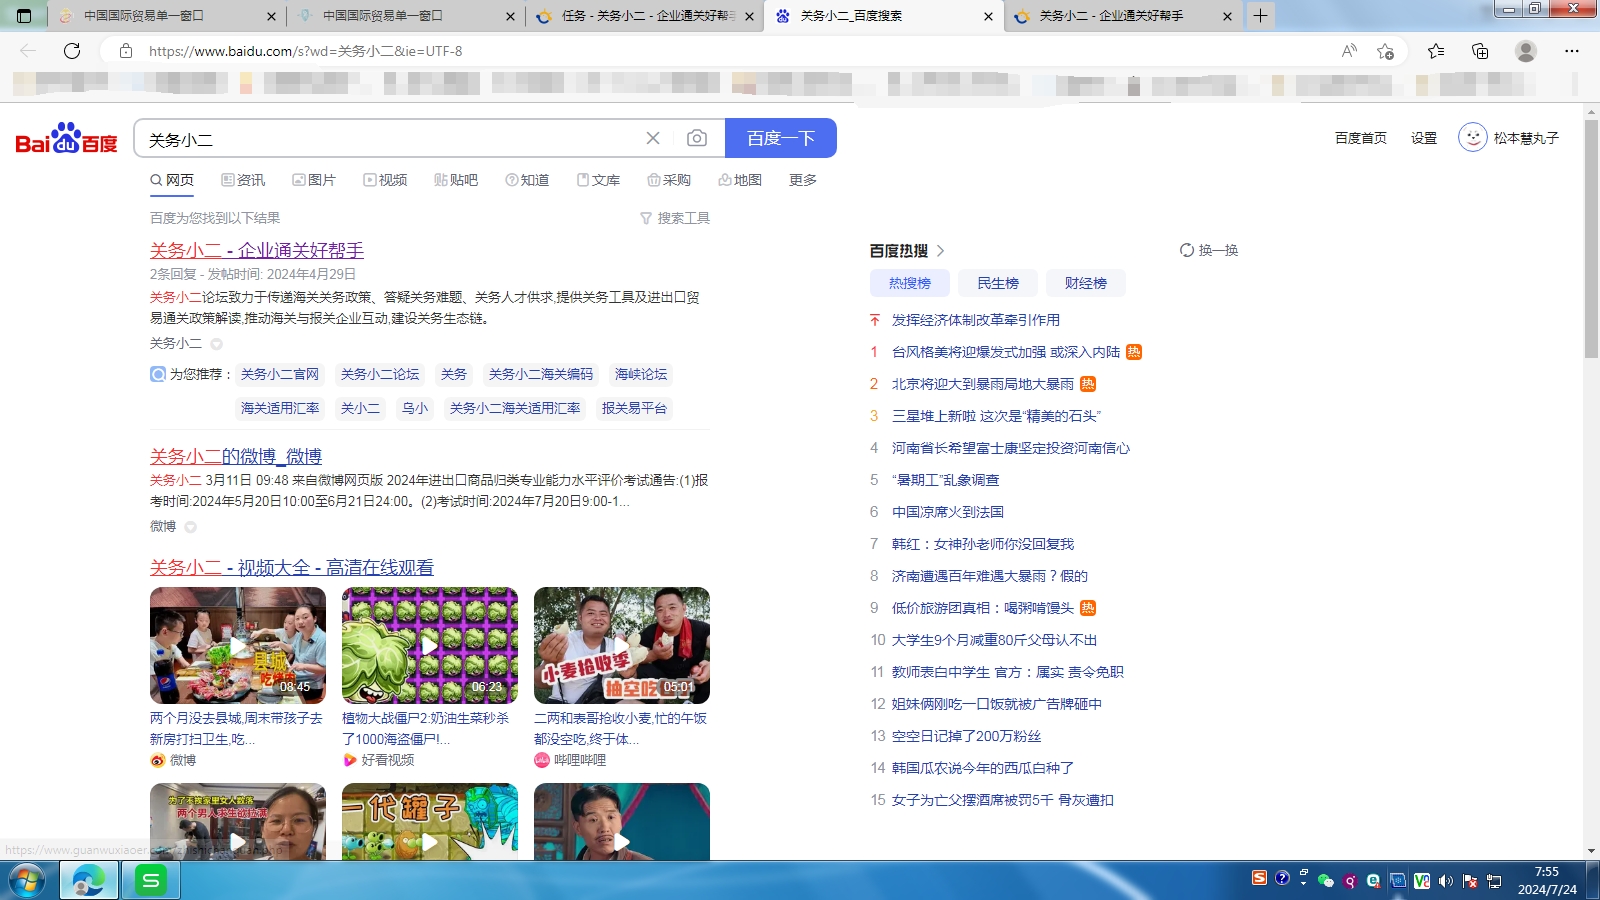View site information lock icon
This screenshot has width=1600, height=900.
(126, 51)
